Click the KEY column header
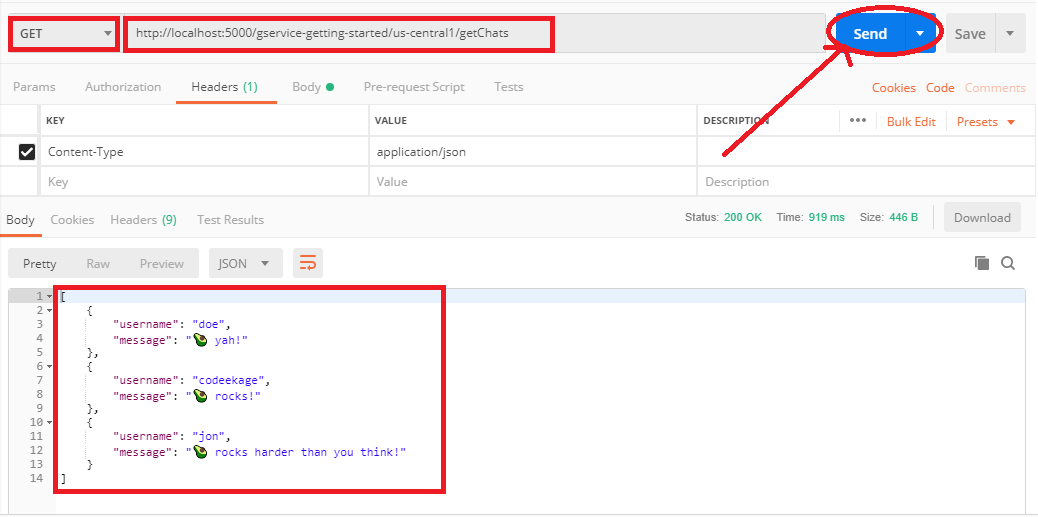 [55, 120]
